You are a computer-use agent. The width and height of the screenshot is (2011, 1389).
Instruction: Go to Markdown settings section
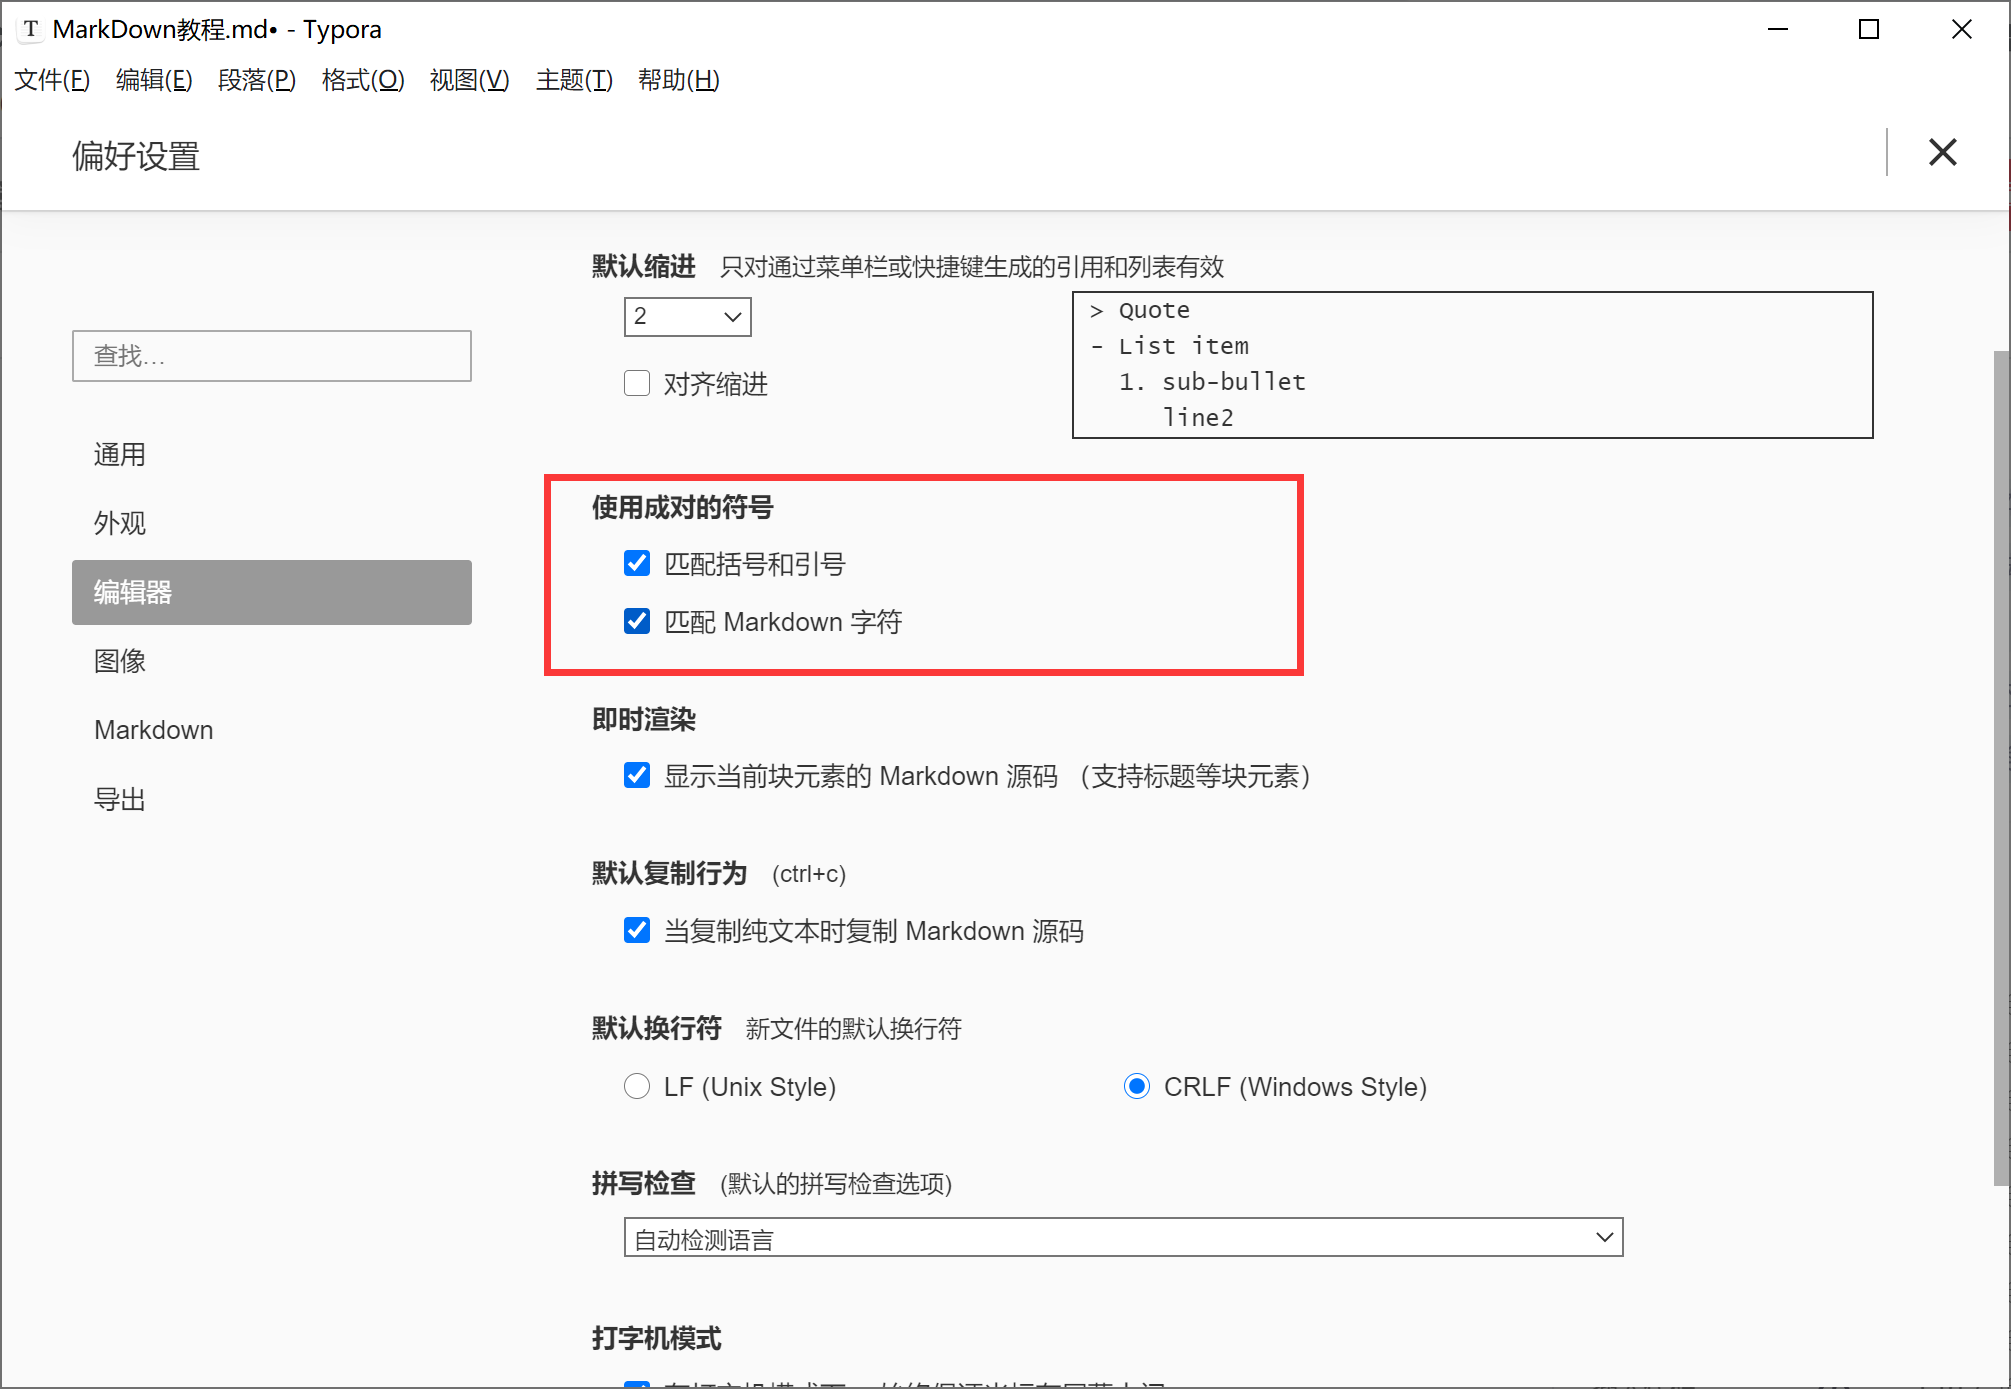click(272, 730)
